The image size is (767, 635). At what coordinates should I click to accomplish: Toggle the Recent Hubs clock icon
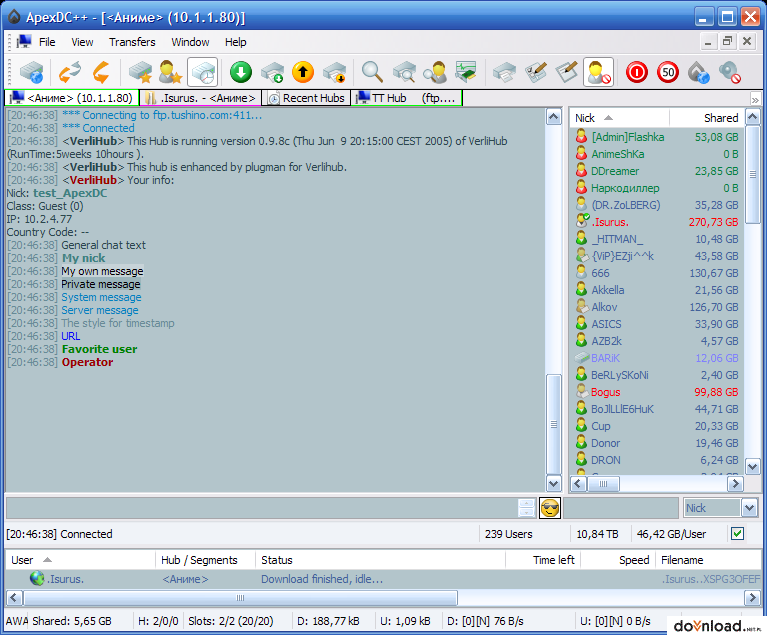[x=202, y=72]
